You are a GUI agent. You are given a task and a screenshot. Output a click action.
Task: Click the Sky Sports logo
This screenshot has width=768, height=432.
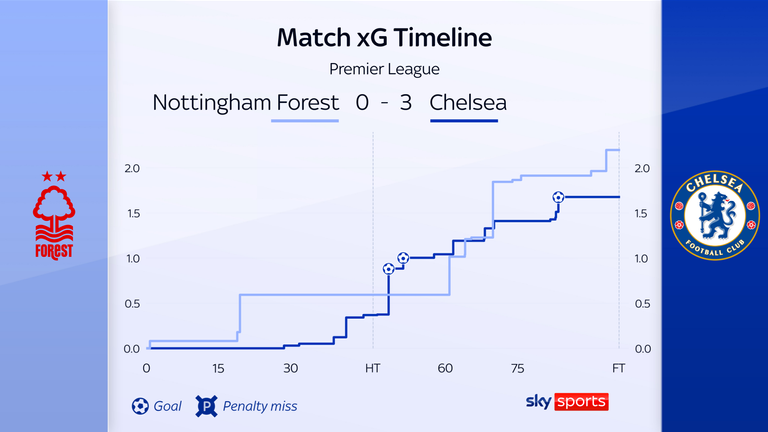[x=566, y=402]
